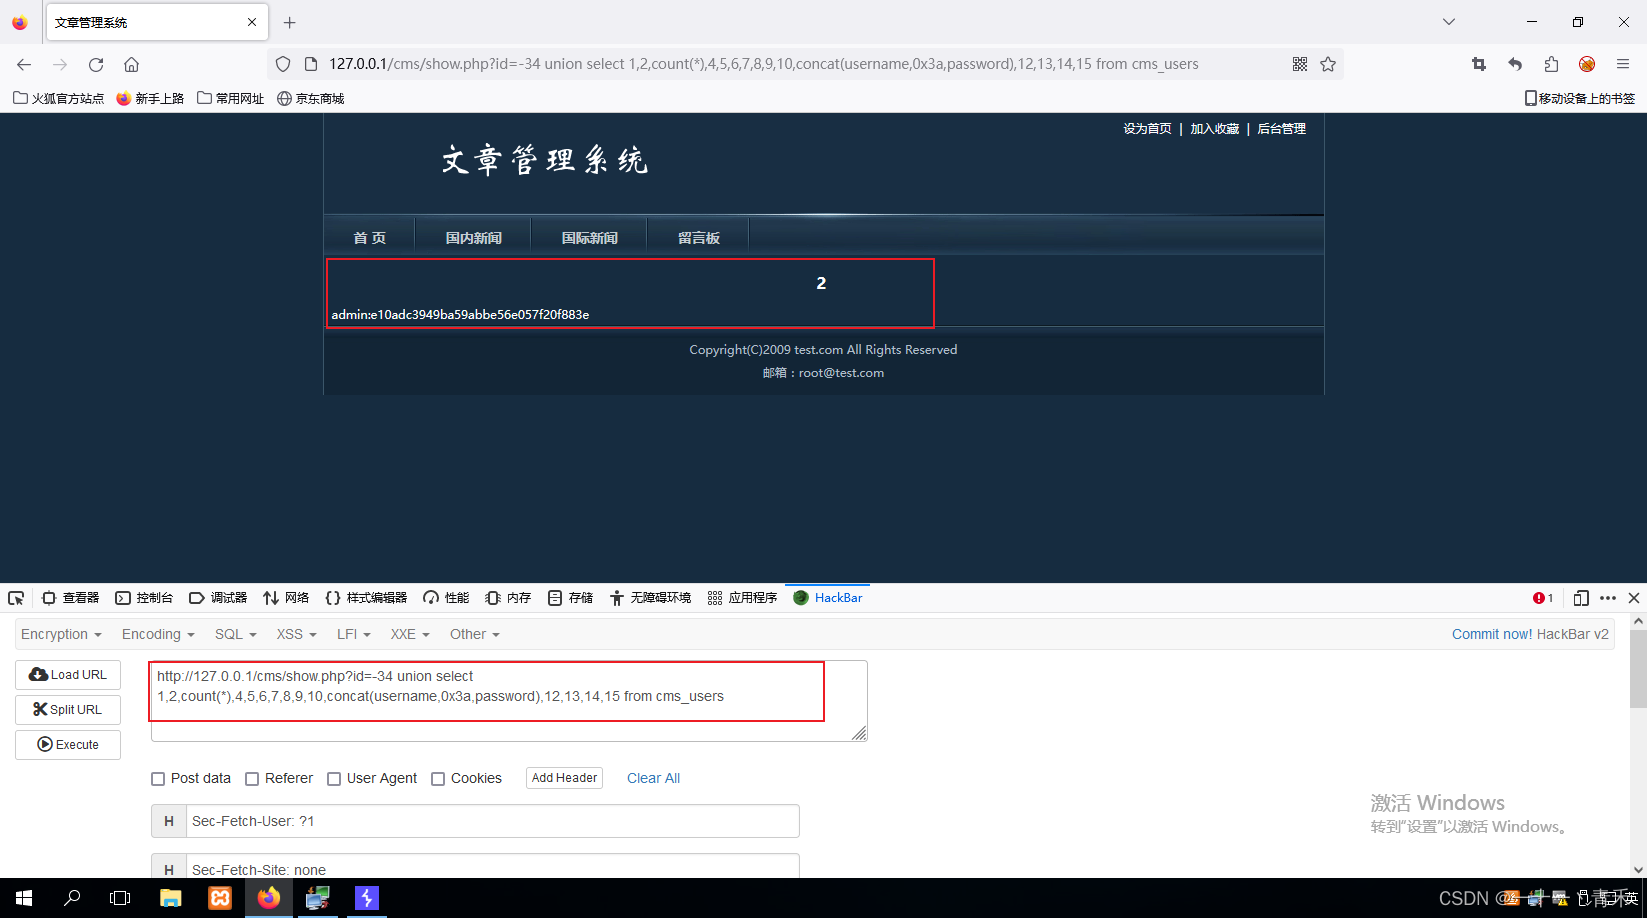Go to 首页 navigation item

point(369,238)
